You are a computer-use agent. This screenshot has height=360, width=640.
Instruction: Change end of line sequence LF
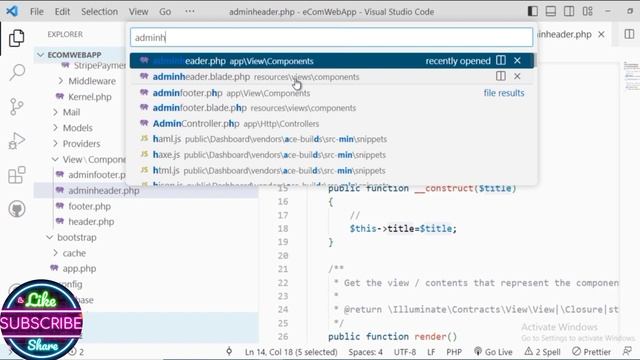coord(431,352)
